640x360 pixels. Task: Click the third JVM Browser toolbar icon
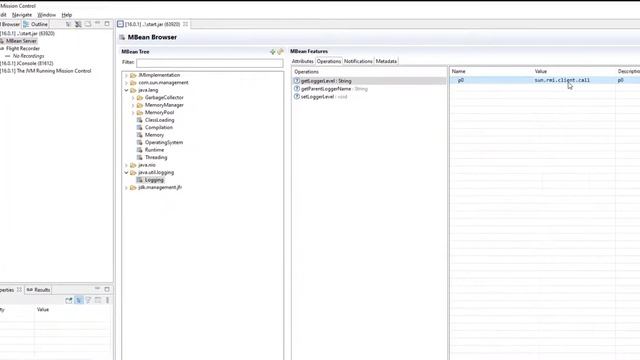point(88,24)
